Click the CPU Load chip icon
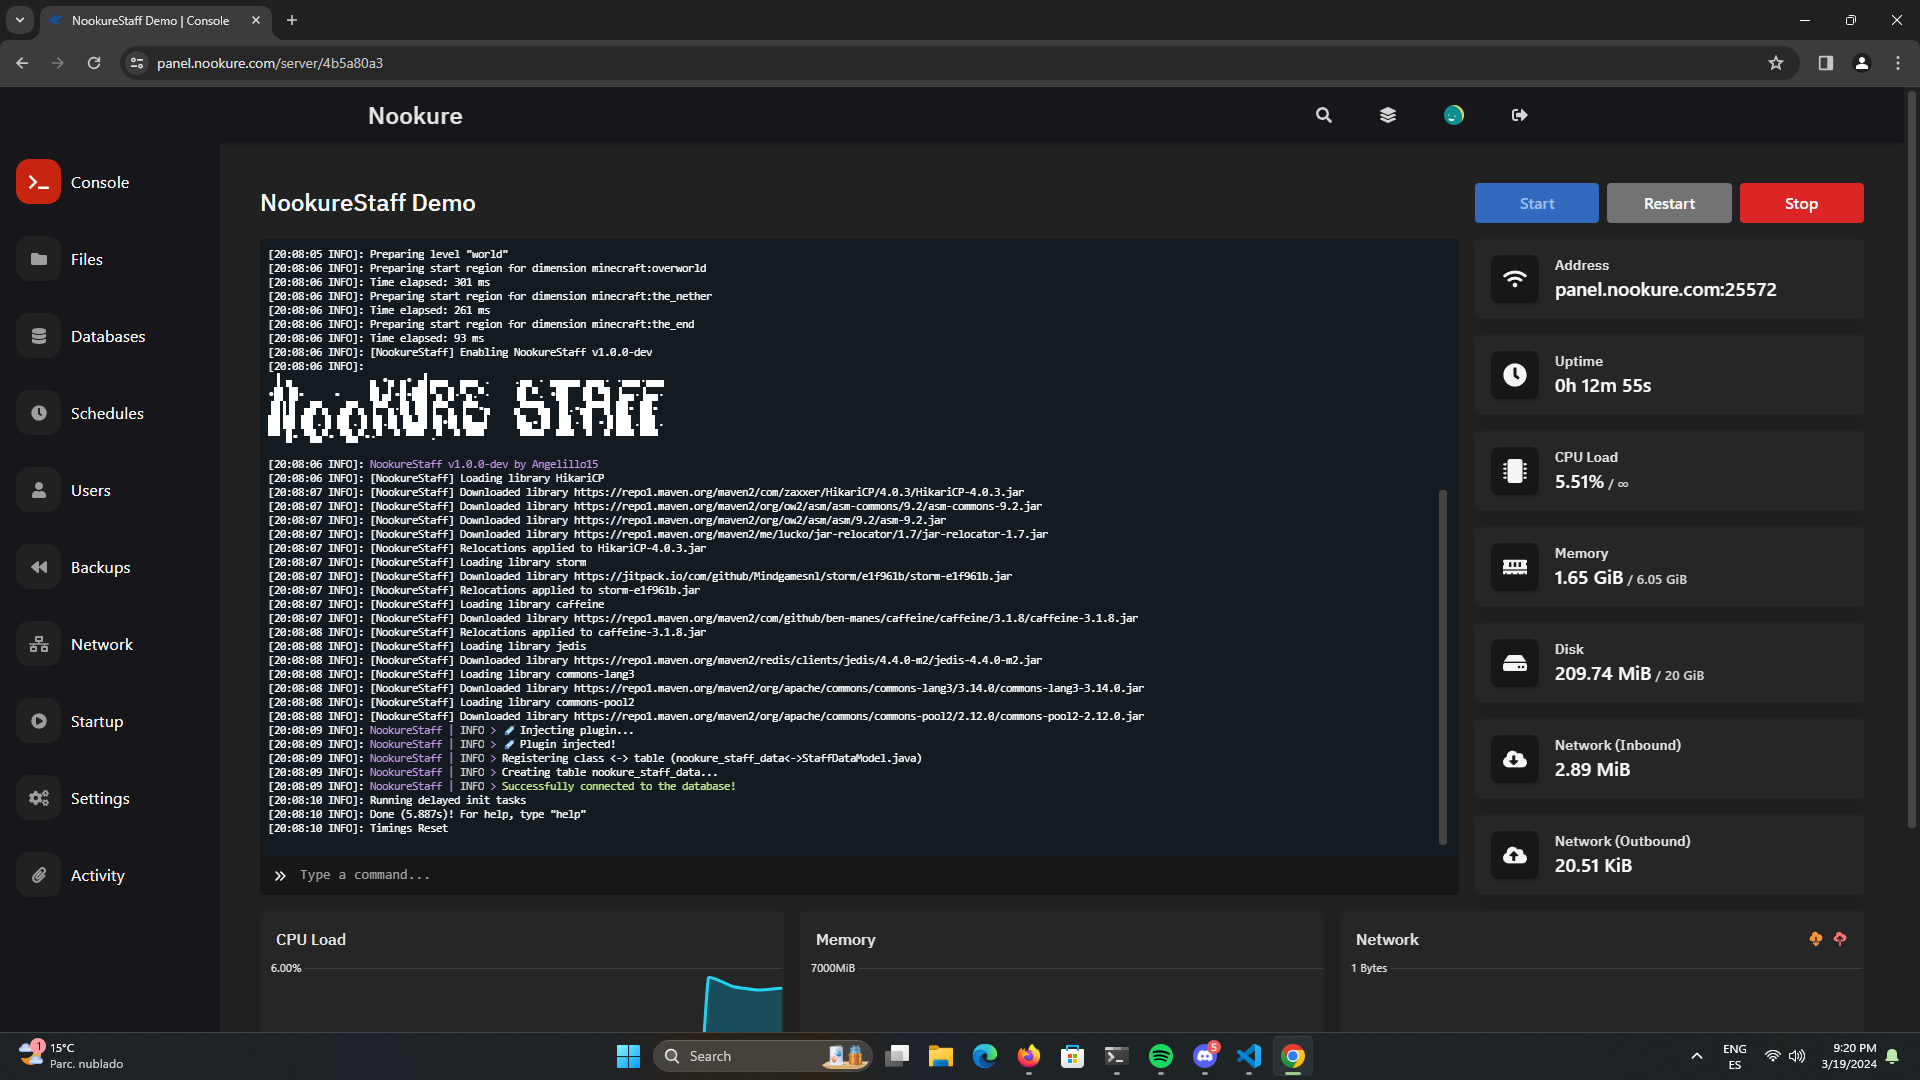The height and width of the screenshot is (1080, 1920). pos(1515,471)
